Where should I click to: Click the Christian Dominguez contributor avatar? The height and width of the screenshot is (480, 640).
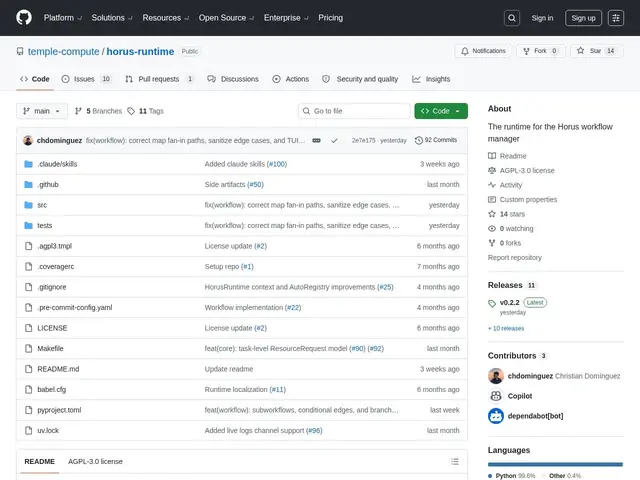[x=496, y=376]
